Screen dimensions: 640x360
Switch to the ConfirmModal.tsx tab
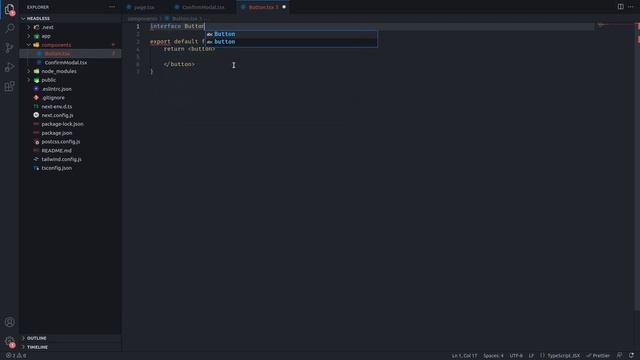click(x=202, y=7)
